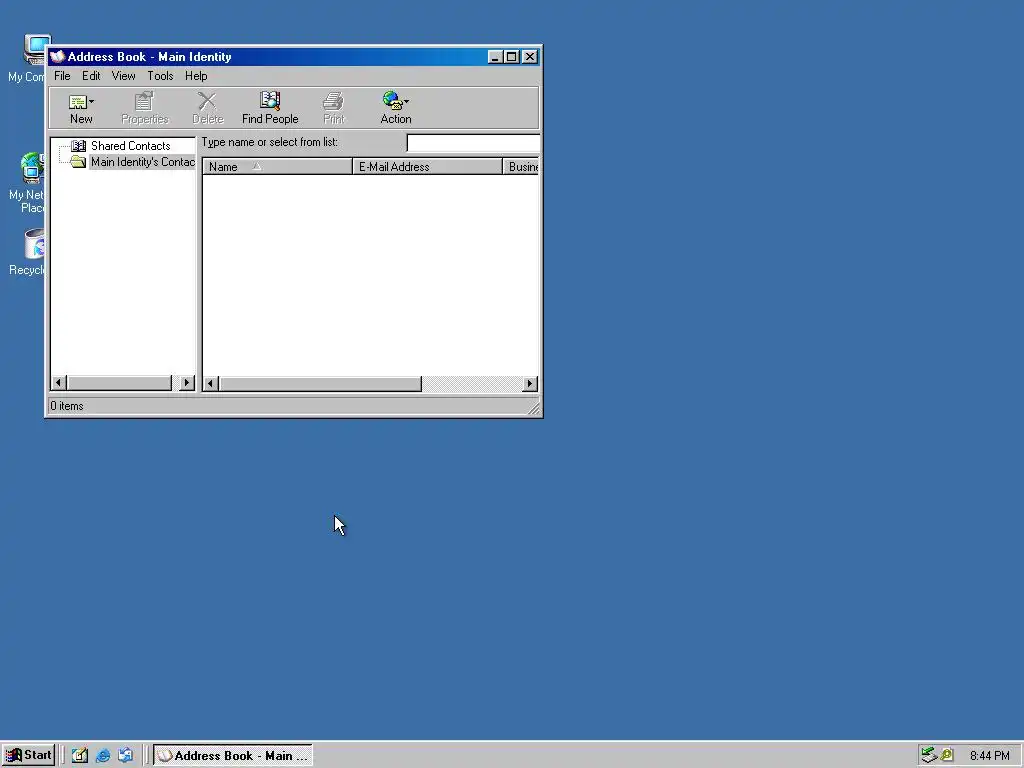1024x768 pixels.
Task: Select Shared Contacts in the tree
Action: (x=131, y=146)
